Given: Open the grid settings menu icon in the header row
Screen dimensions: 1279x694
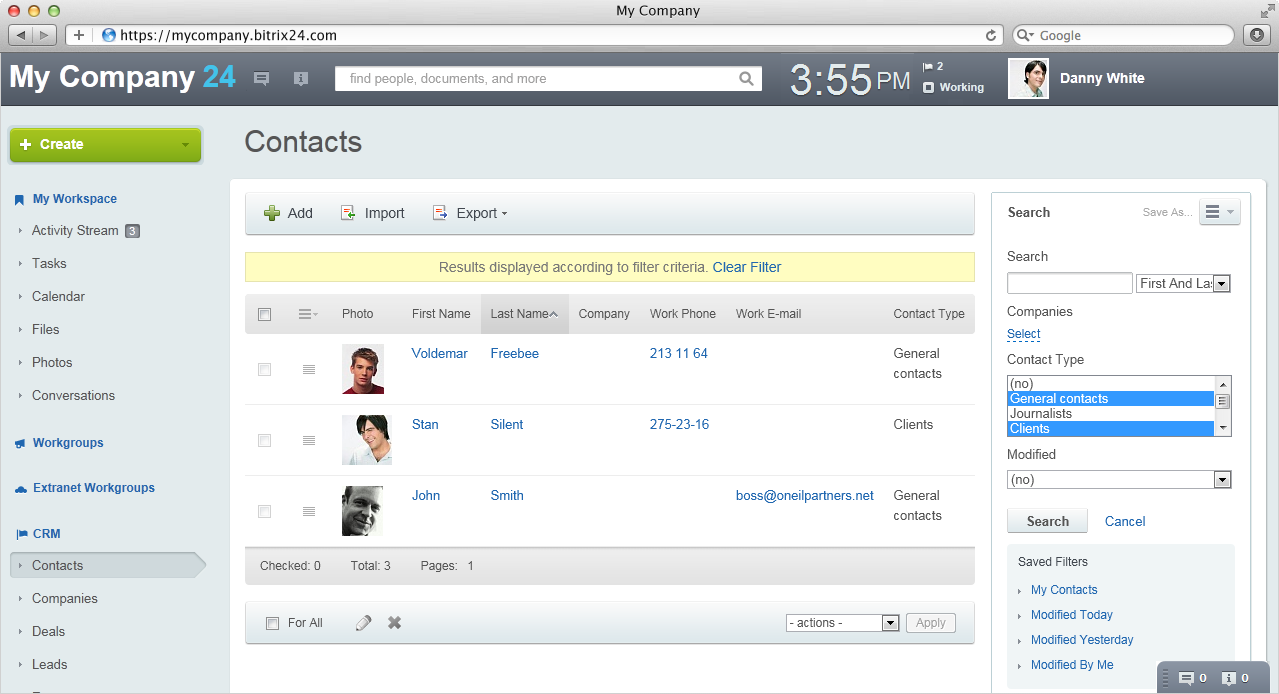Looking at the screenshot, I should 308,314.
